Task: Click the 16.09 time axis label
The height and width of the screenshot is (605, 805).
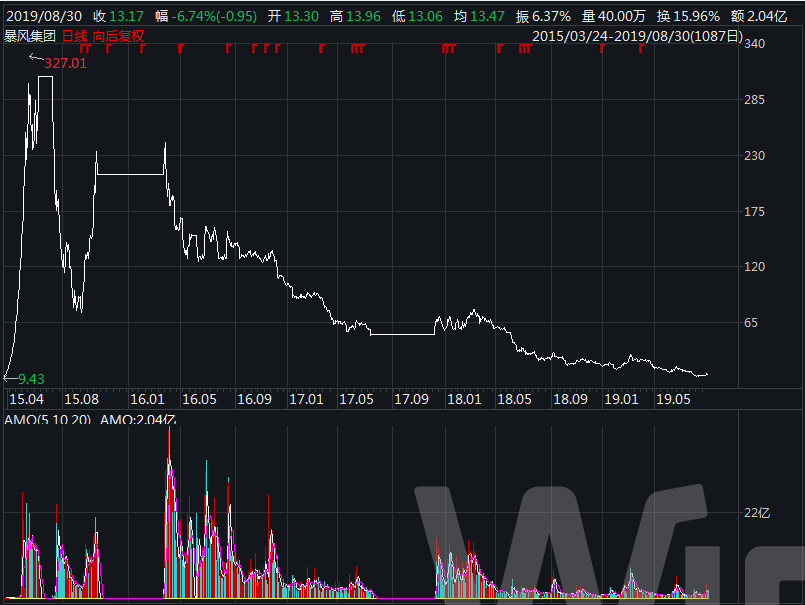Action: [254, 399]
